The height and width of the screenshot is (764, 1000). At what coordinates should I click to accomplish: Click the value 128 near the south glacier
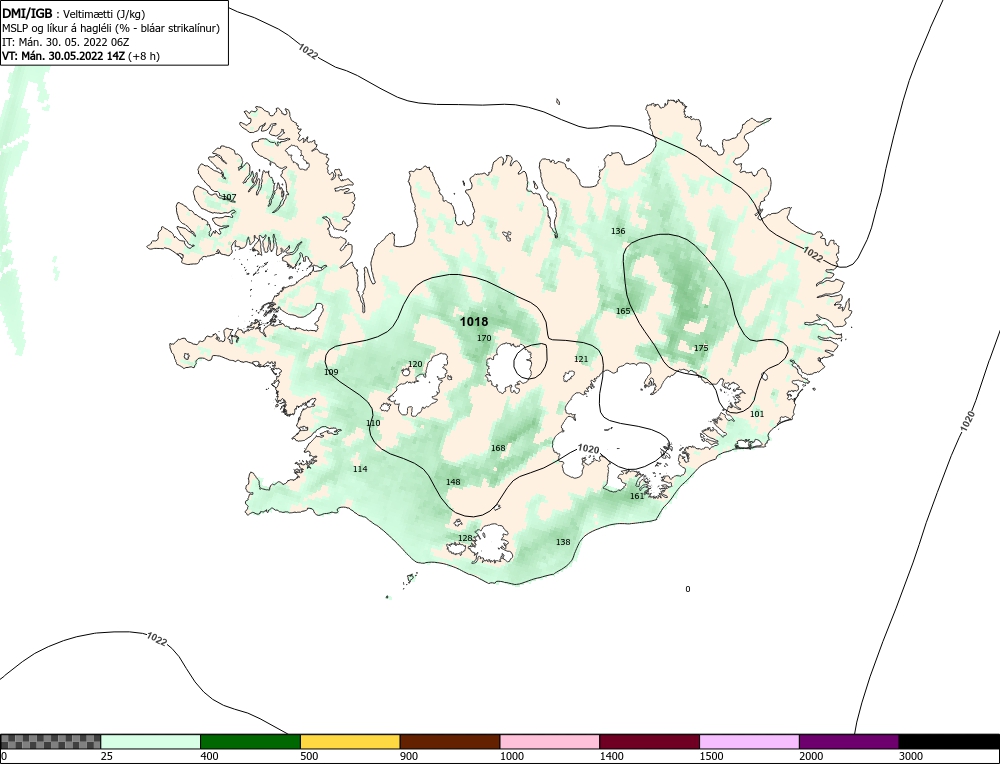coord(466,538)
